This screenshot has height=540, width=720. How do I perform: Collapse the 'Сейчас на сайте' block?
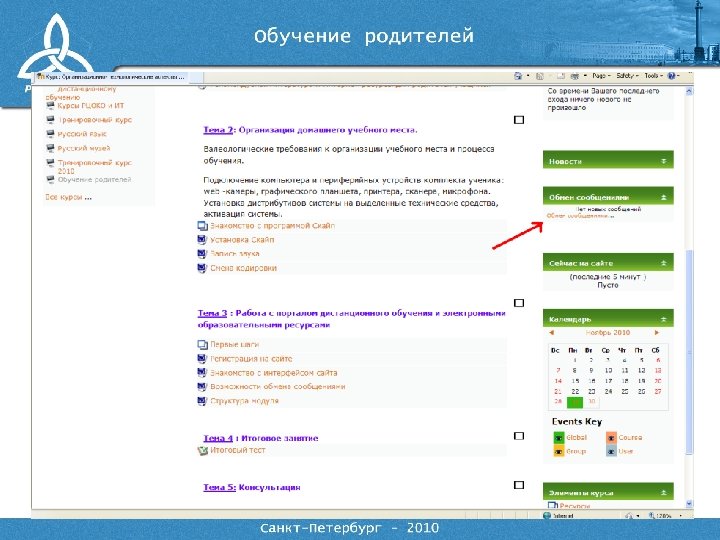(x=664, y=263)
